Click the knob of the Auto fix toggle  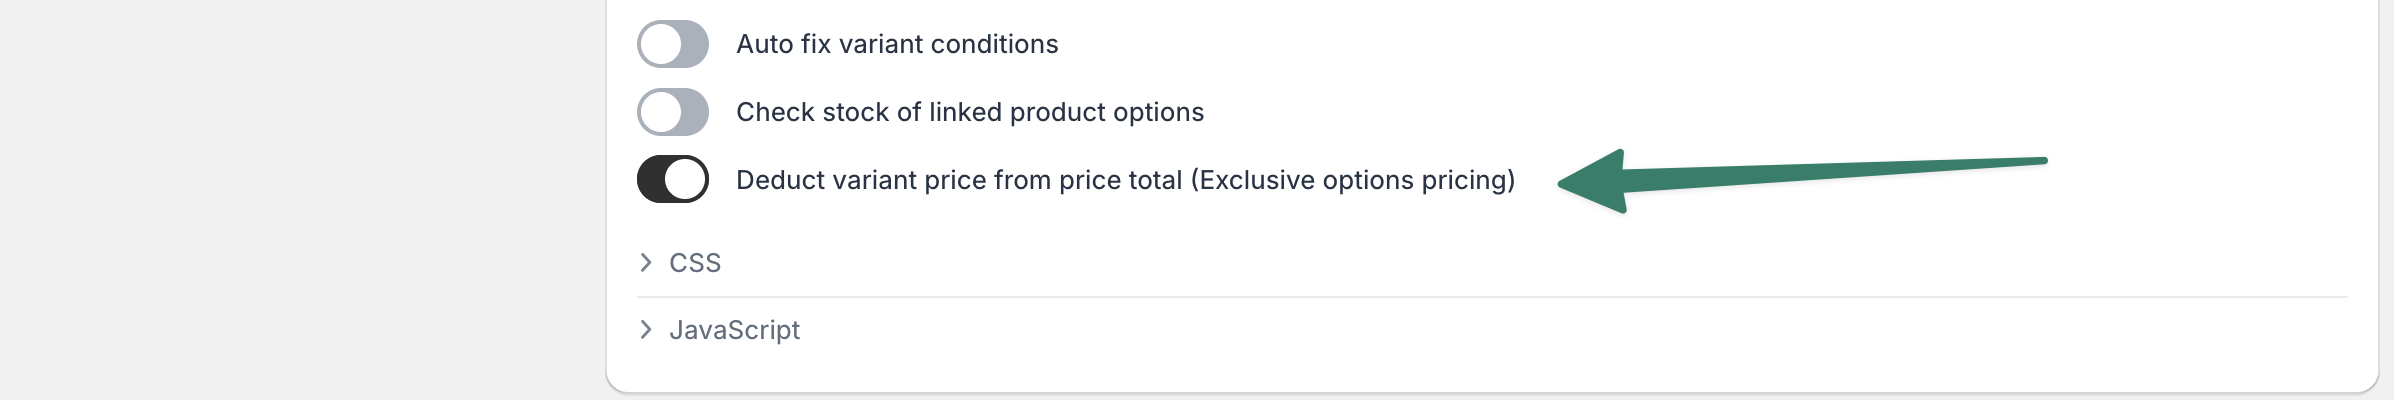[660, 44]
